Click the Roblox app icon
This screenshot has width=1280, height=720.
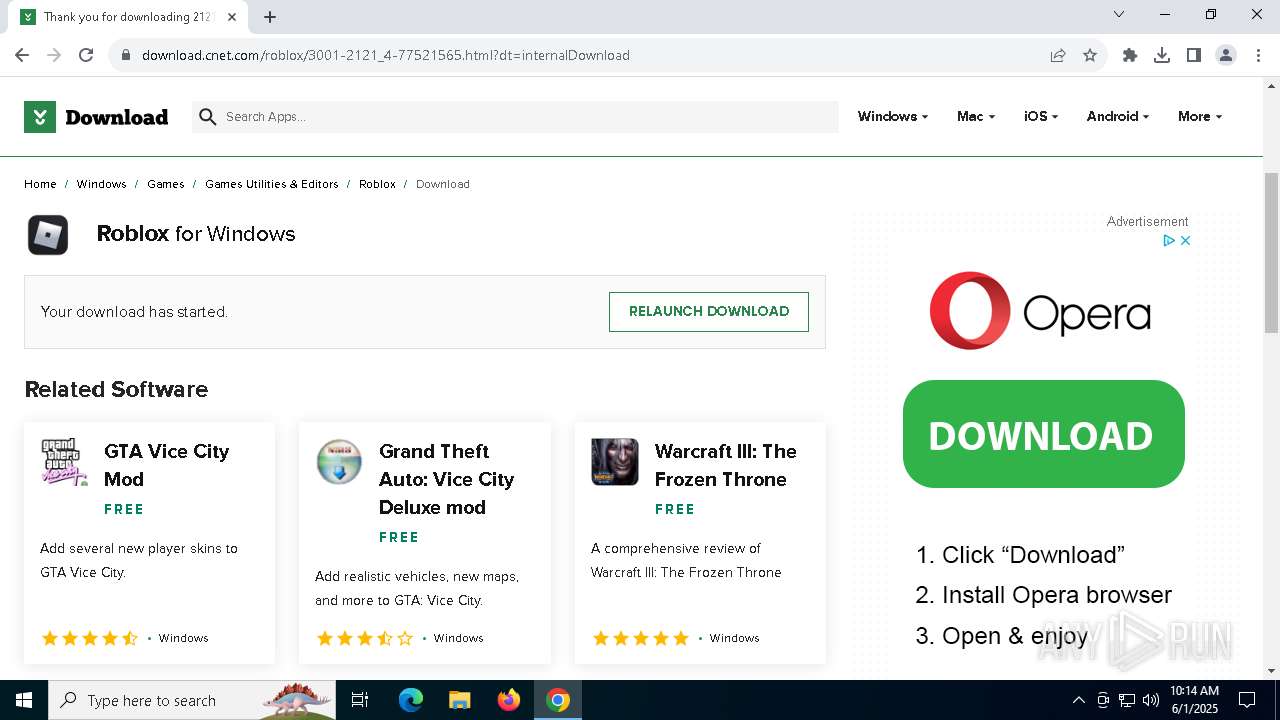tap(48, 235)
